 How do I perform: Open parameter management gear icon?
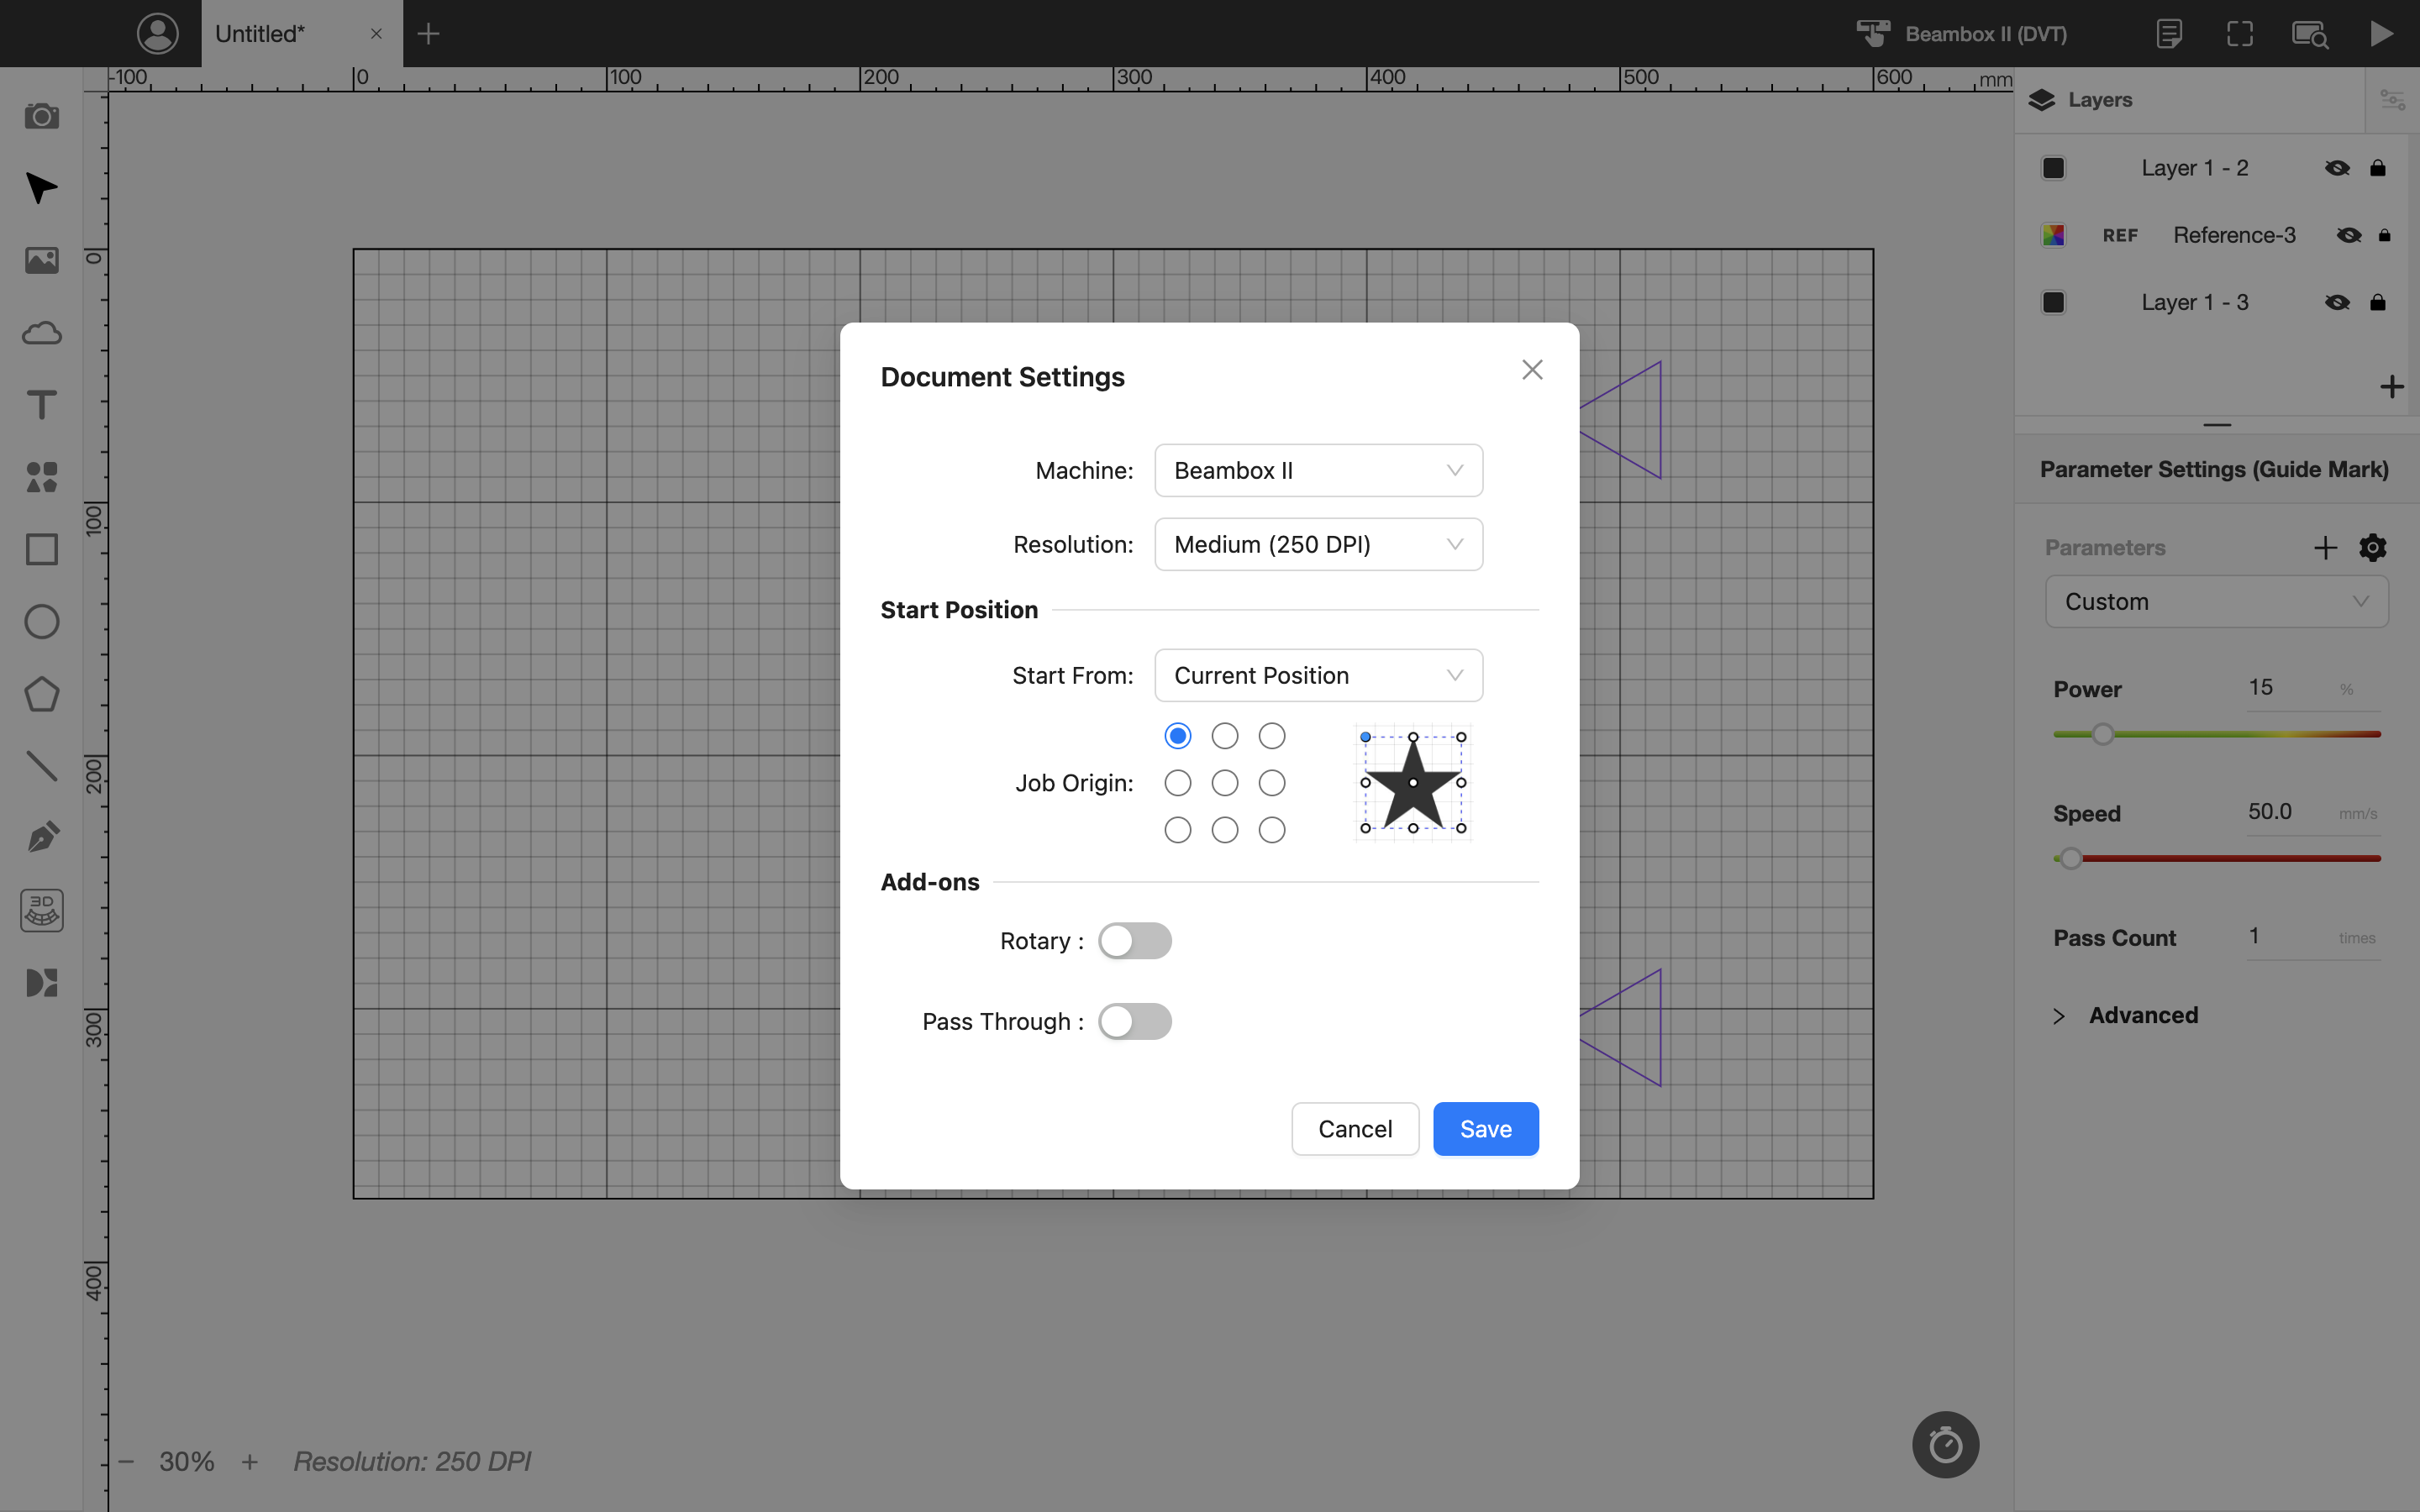(2372, 547)
